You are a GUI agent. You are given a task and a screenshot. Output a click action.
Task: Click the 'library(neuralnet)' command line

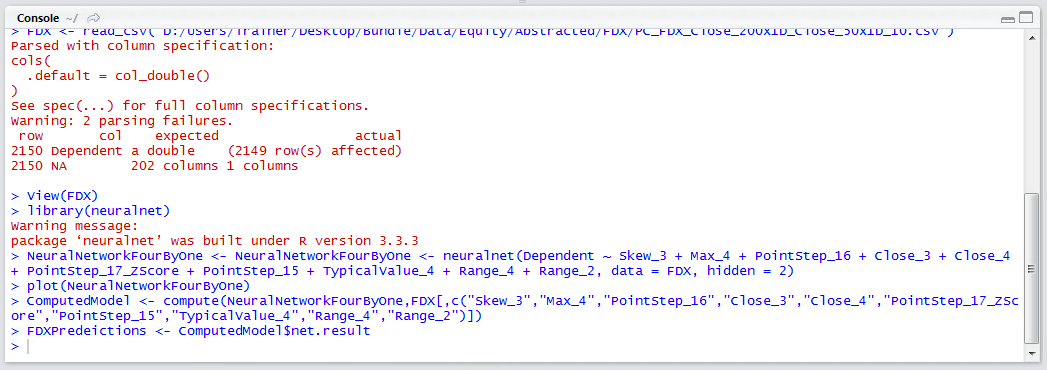[91, 211]
